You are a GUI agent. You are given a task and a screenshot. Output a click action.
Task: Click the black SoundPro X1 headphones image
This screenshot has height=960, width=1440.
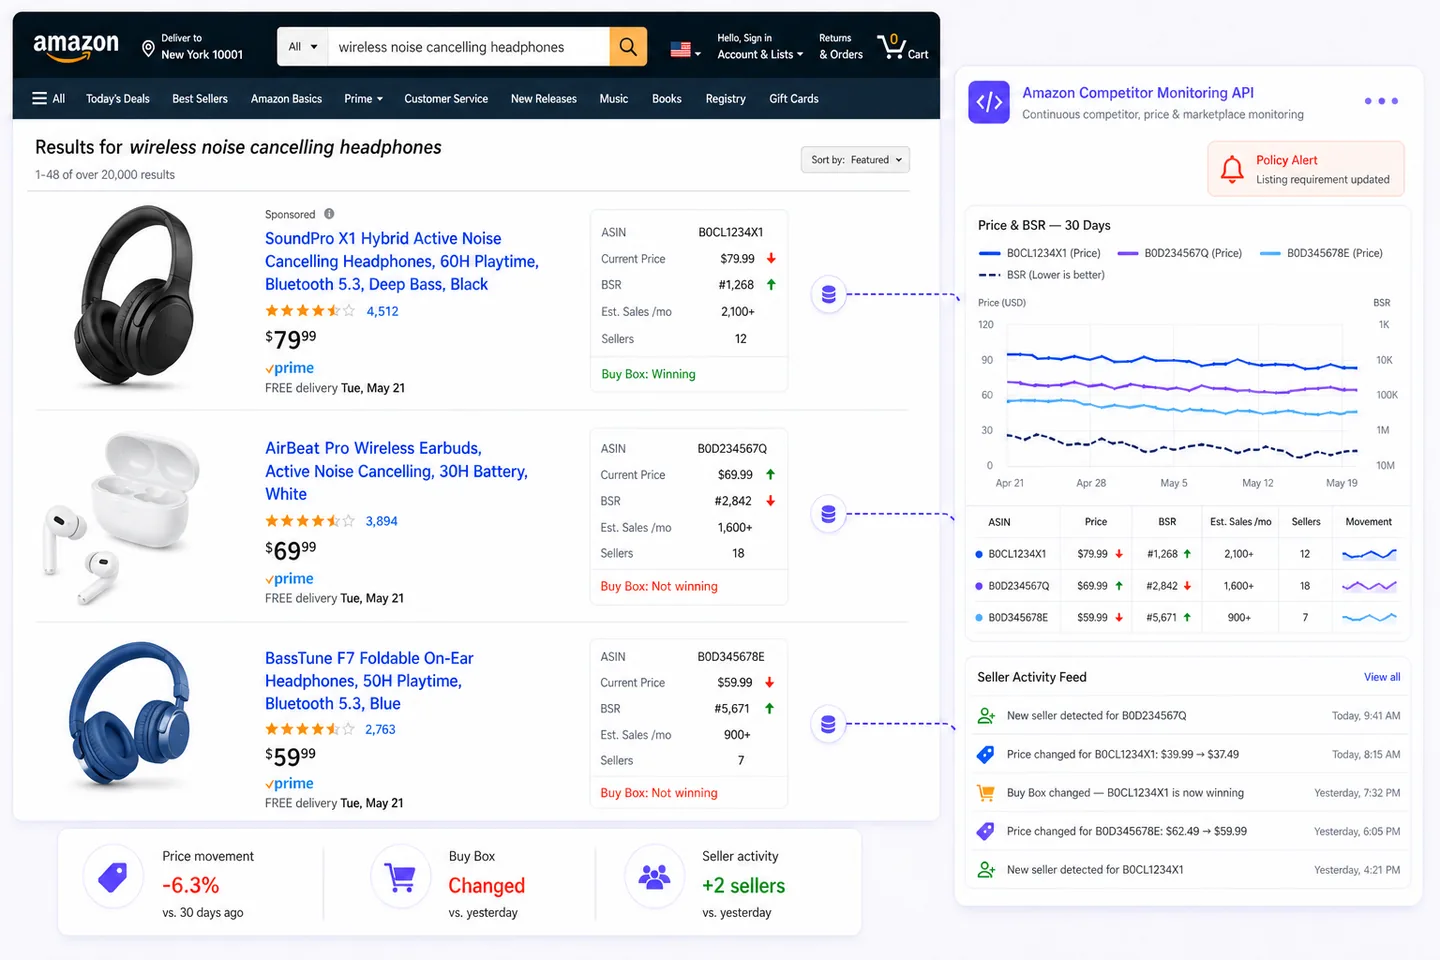[x=136, y=297]
